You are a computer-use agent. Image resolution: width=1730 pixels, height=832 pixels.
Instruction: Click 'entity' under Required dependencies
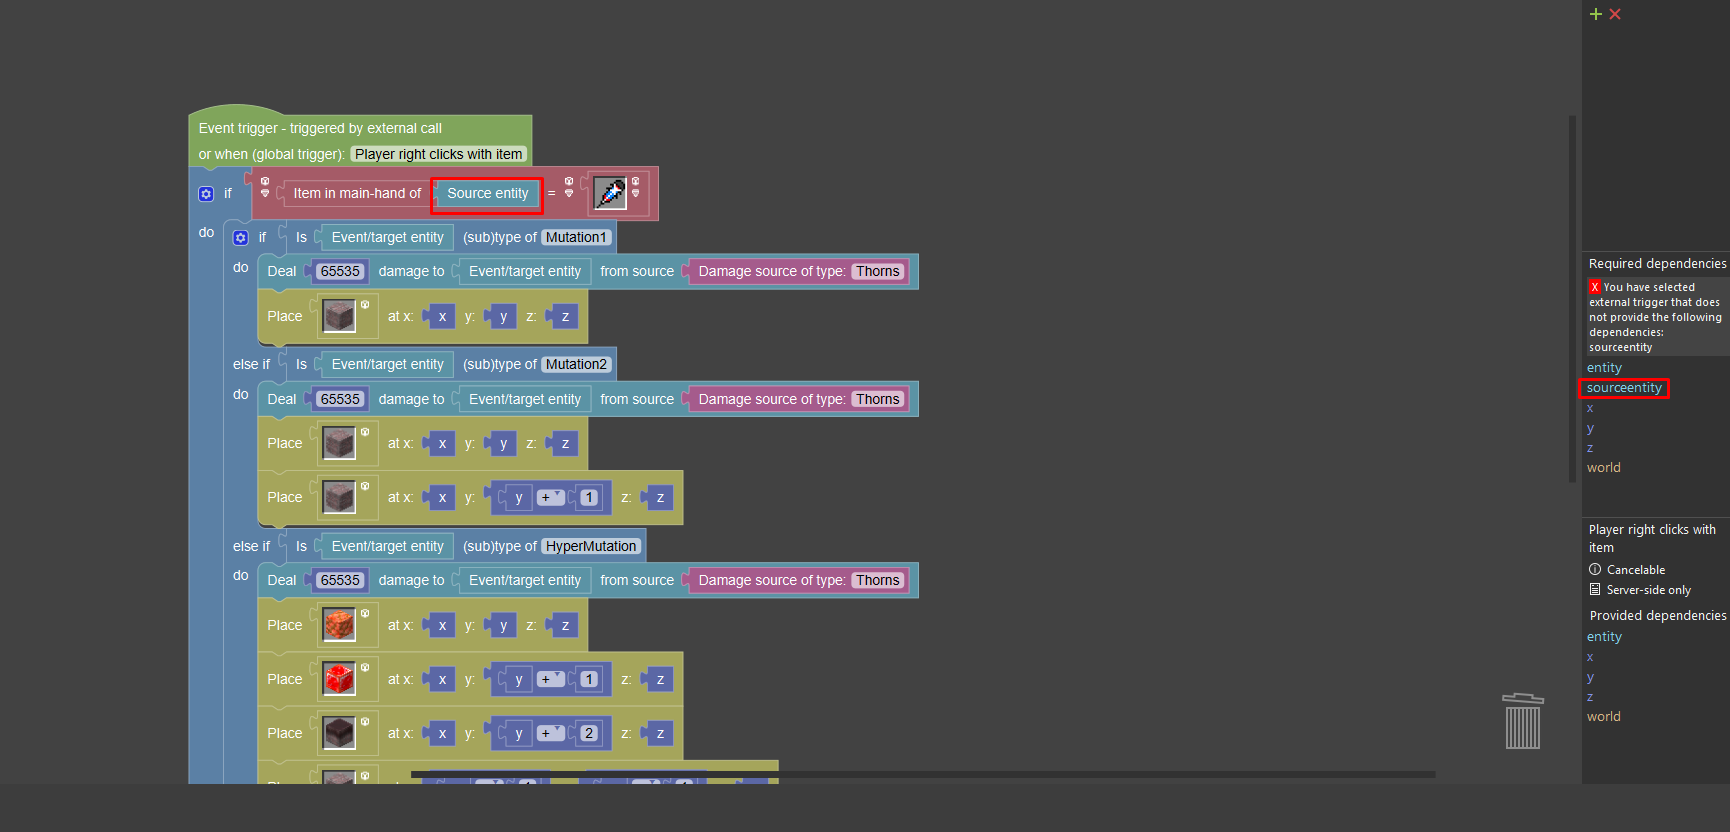1604,368
